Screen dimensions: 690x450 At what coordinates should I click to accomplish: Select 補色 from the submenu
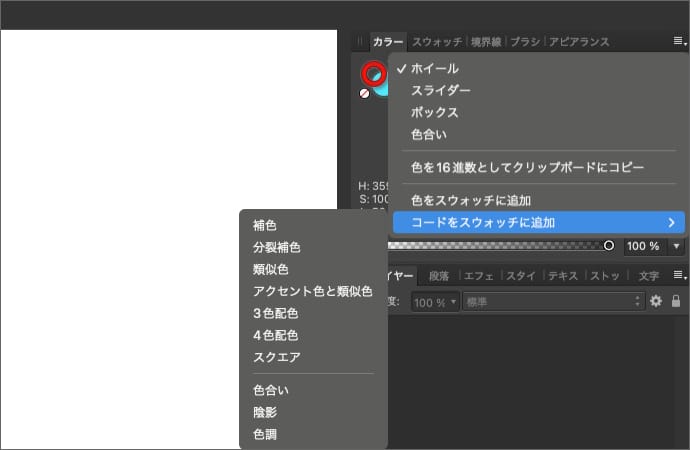click(x=264, y=226)
